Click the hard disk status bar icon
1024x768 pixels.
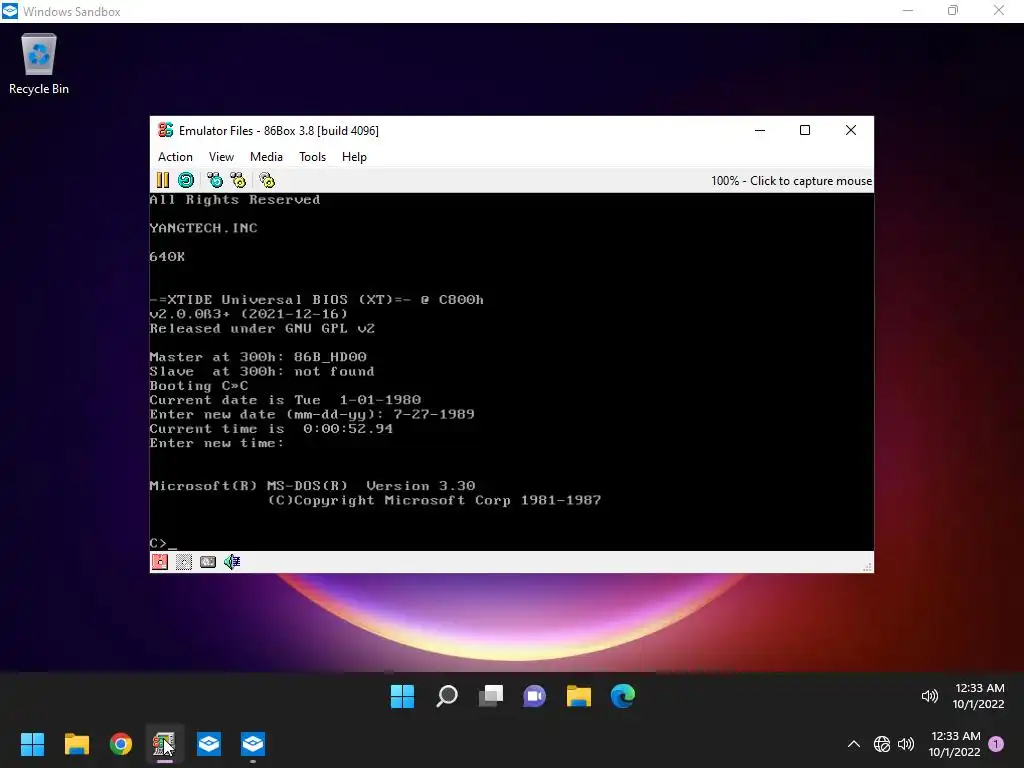tap(208, 562)
